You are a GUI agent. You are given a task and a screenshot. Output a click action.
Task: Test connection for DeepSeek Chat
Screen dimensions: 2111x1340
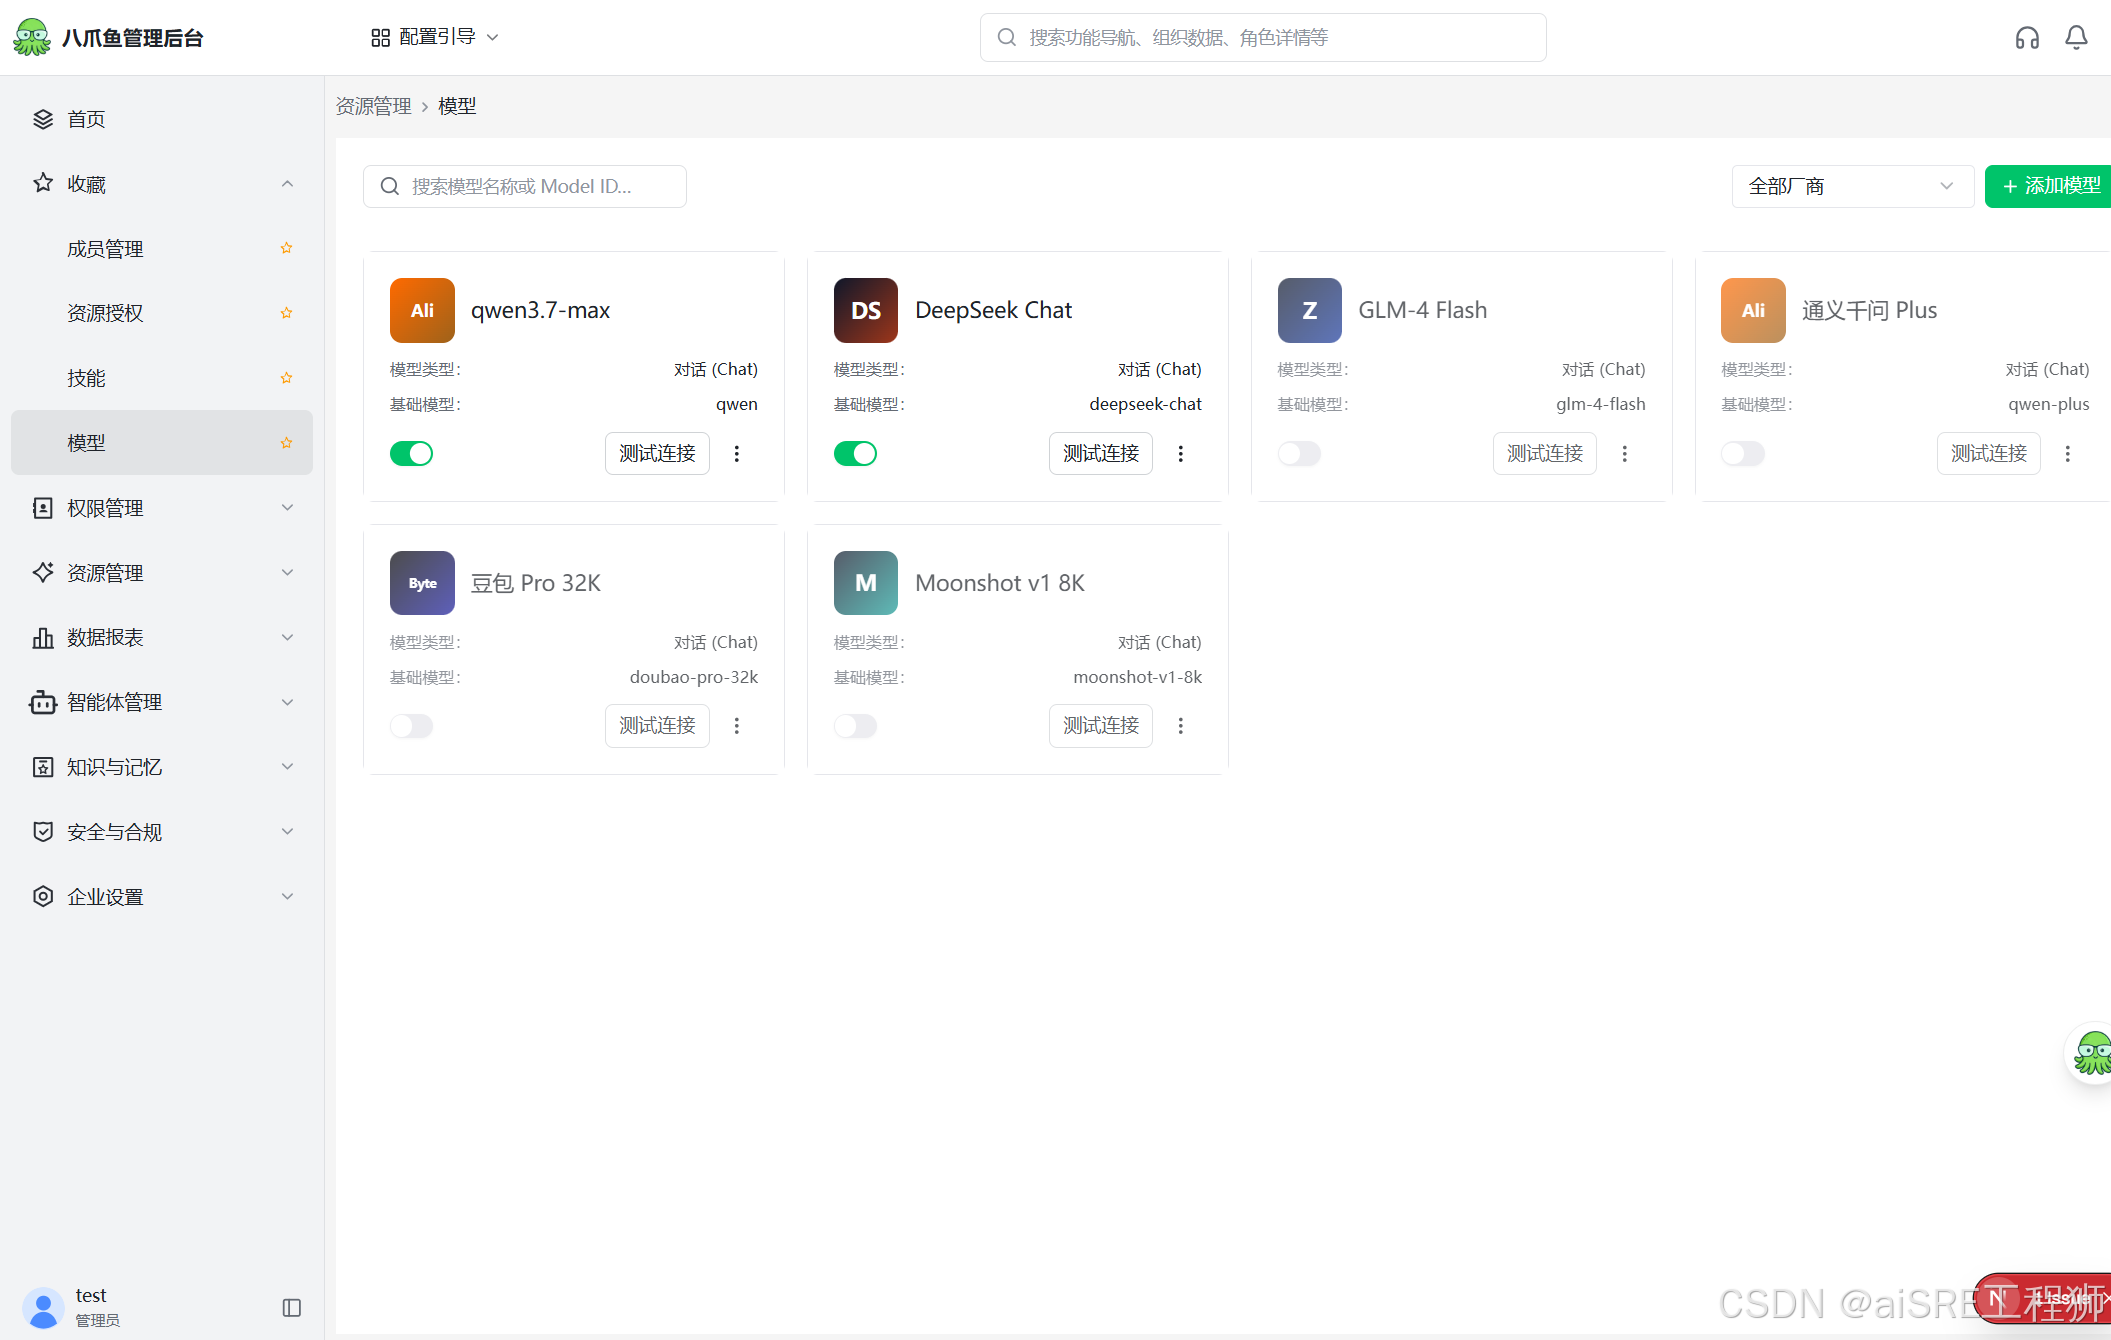click(x=1101, y=454)
